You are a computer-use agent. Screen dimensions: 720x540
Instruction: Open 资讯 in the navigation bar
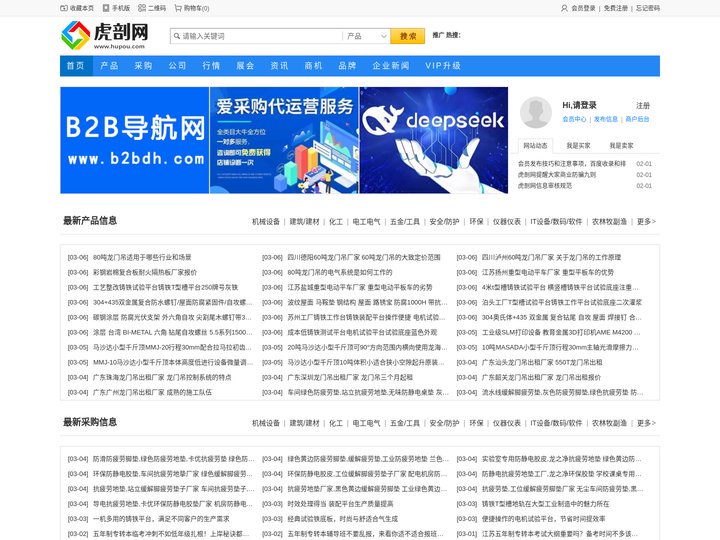tap(279, 66)
